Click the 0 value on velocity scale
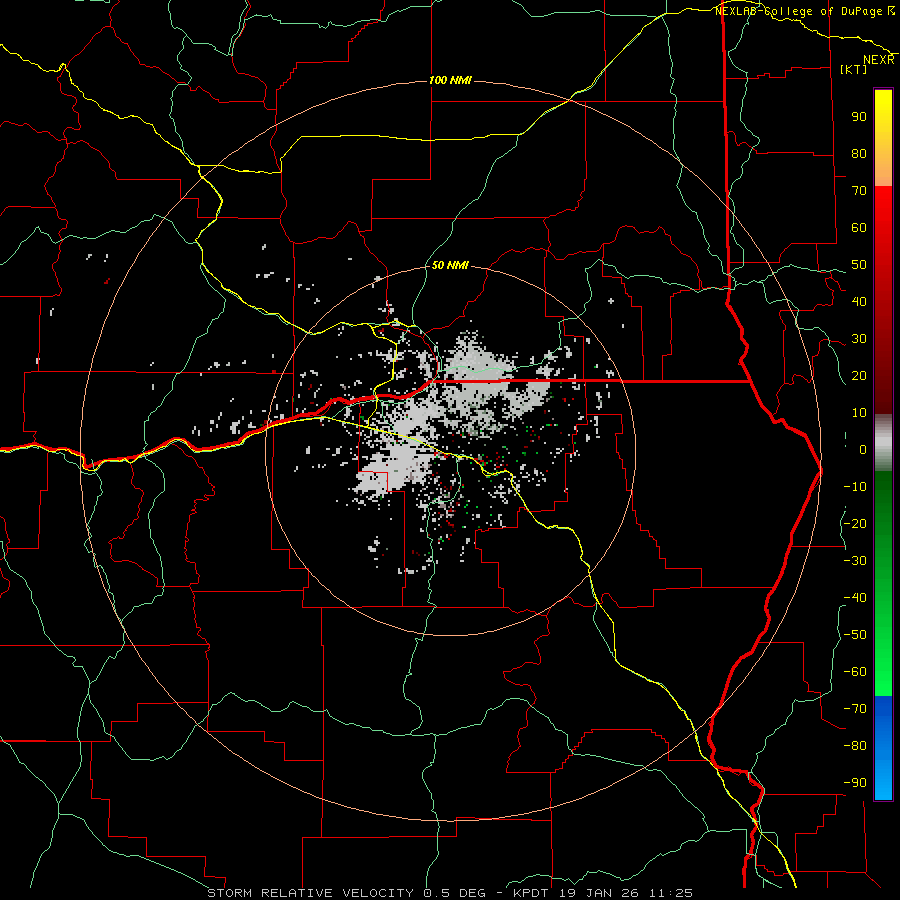This screenshot has width=900, height=900. (863, 450)
